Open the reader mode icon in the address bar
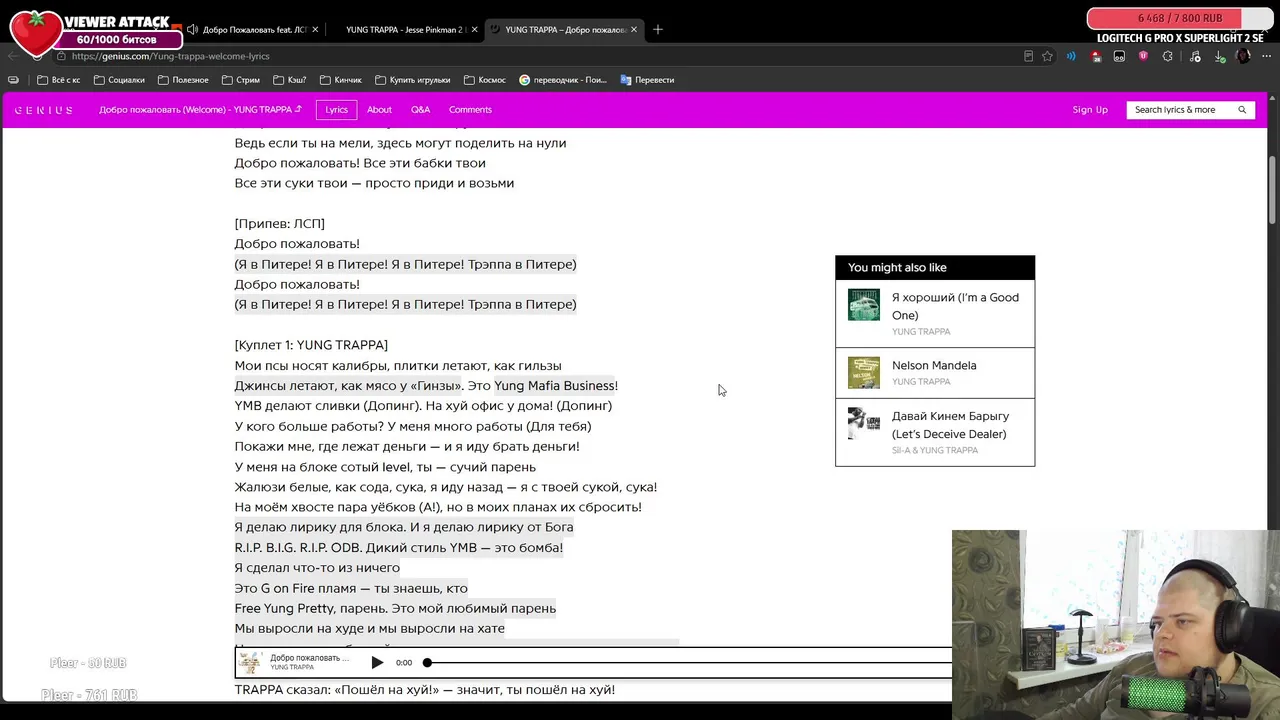Viewport: 1280px width, 720px height. [x=1028, y=56]
